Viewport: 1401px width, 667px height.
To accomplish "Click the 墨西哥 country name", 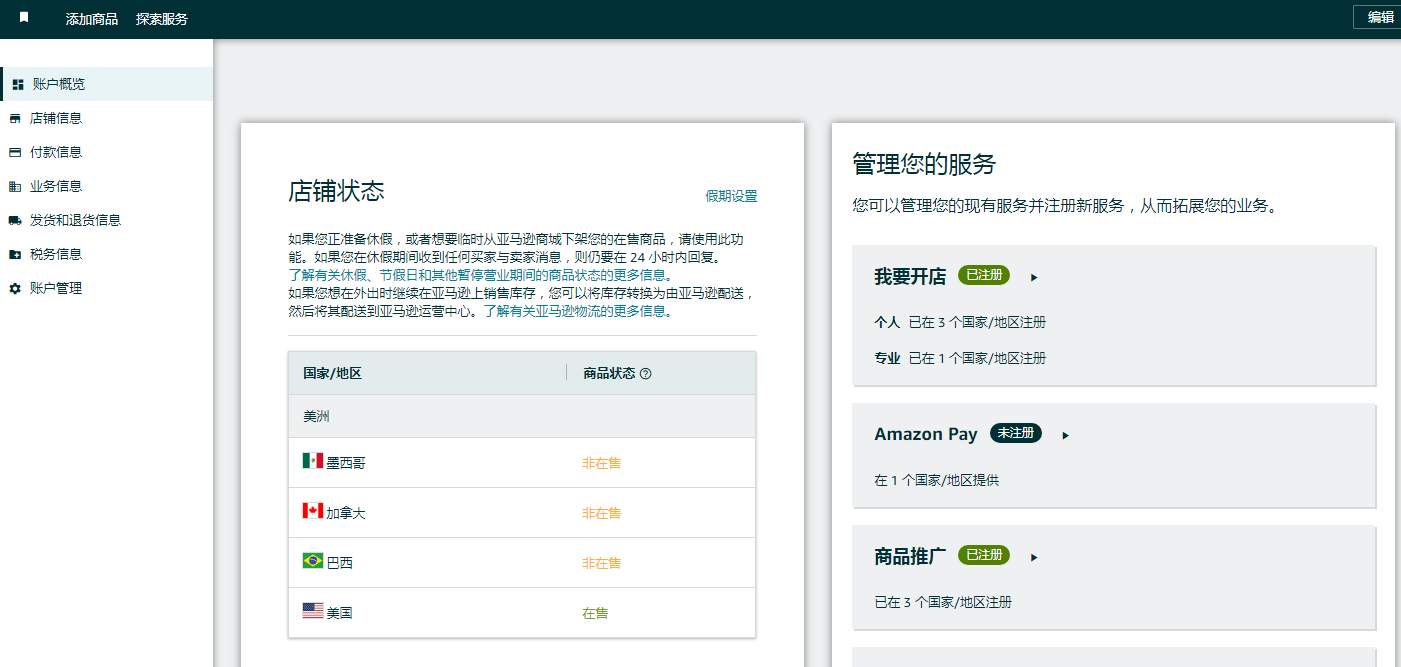I will pyautogui.click(x=346, y=463).
